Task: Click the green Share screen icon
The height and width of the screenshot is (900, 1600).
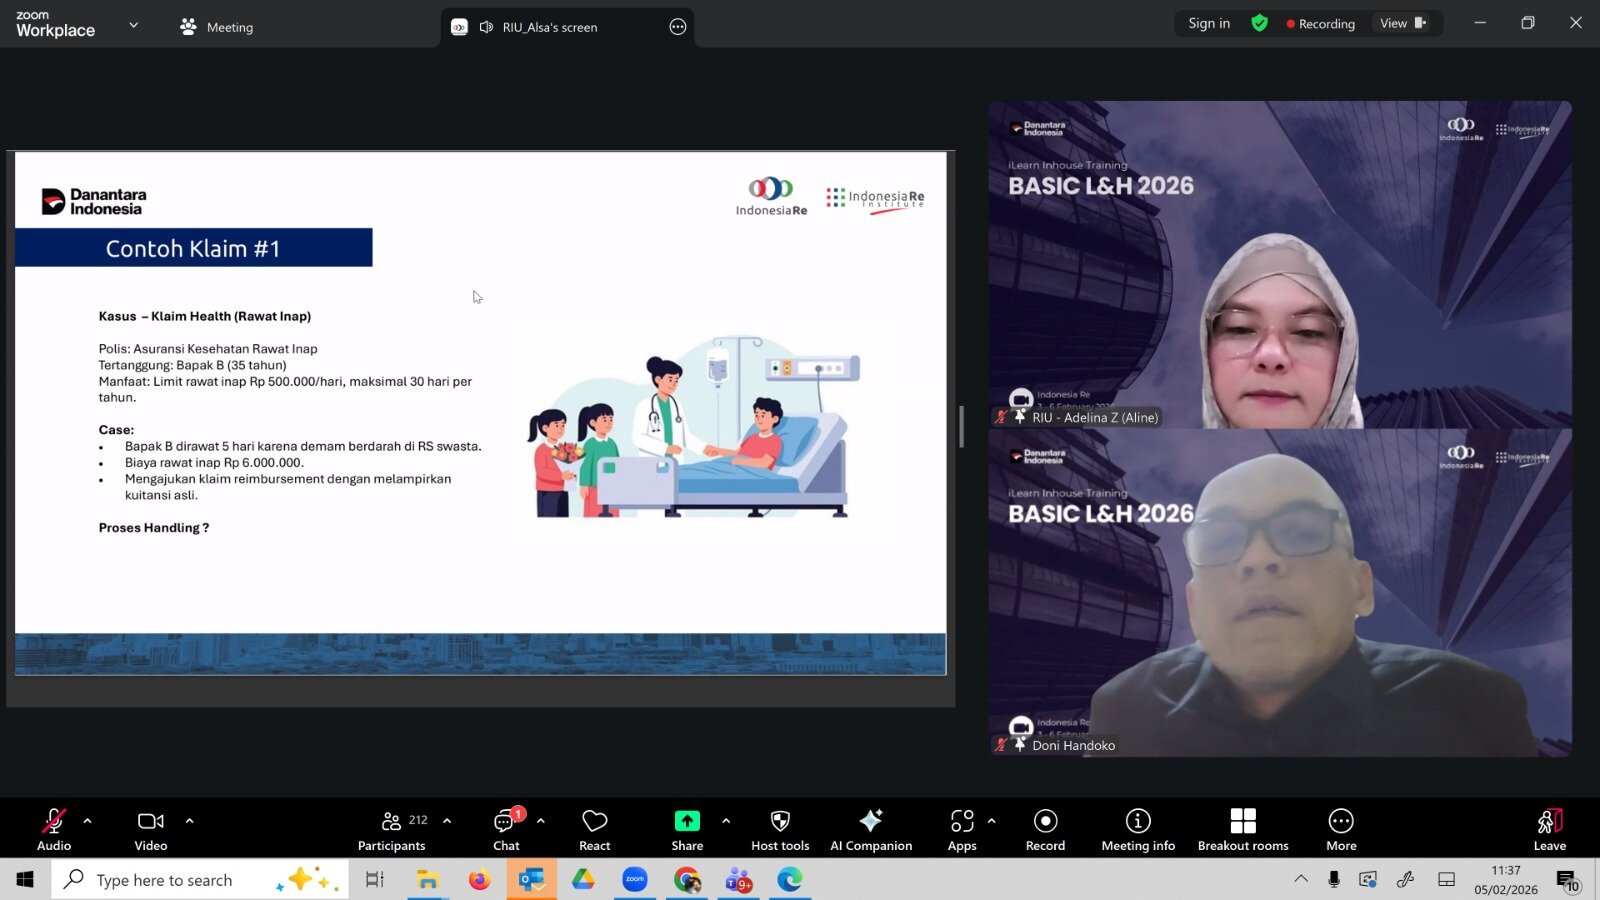Action: (687, 821)
